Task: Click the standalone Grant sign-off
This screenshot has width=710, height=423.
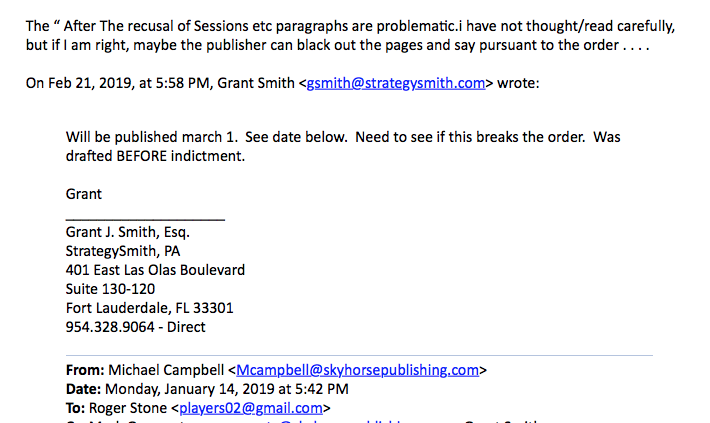Action: [x=84, y=193]
